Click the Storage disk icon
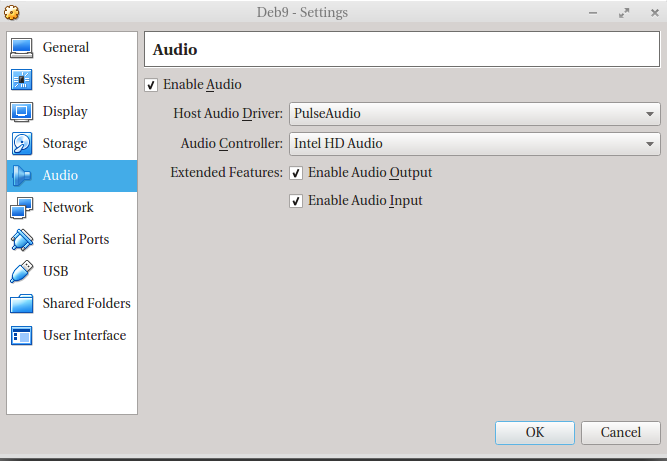The image size is (667, 461). click(x=22, y=144)
